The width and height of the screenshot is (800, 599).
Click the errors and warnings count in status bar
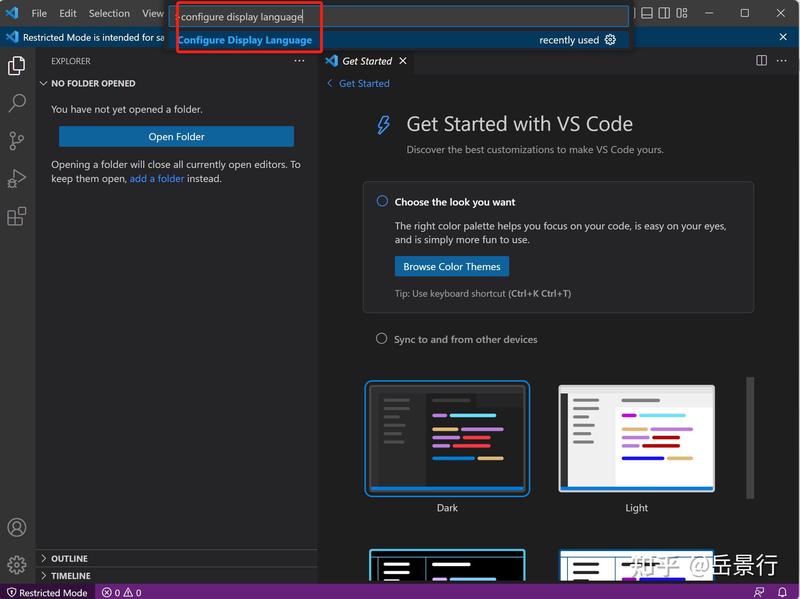121,592
